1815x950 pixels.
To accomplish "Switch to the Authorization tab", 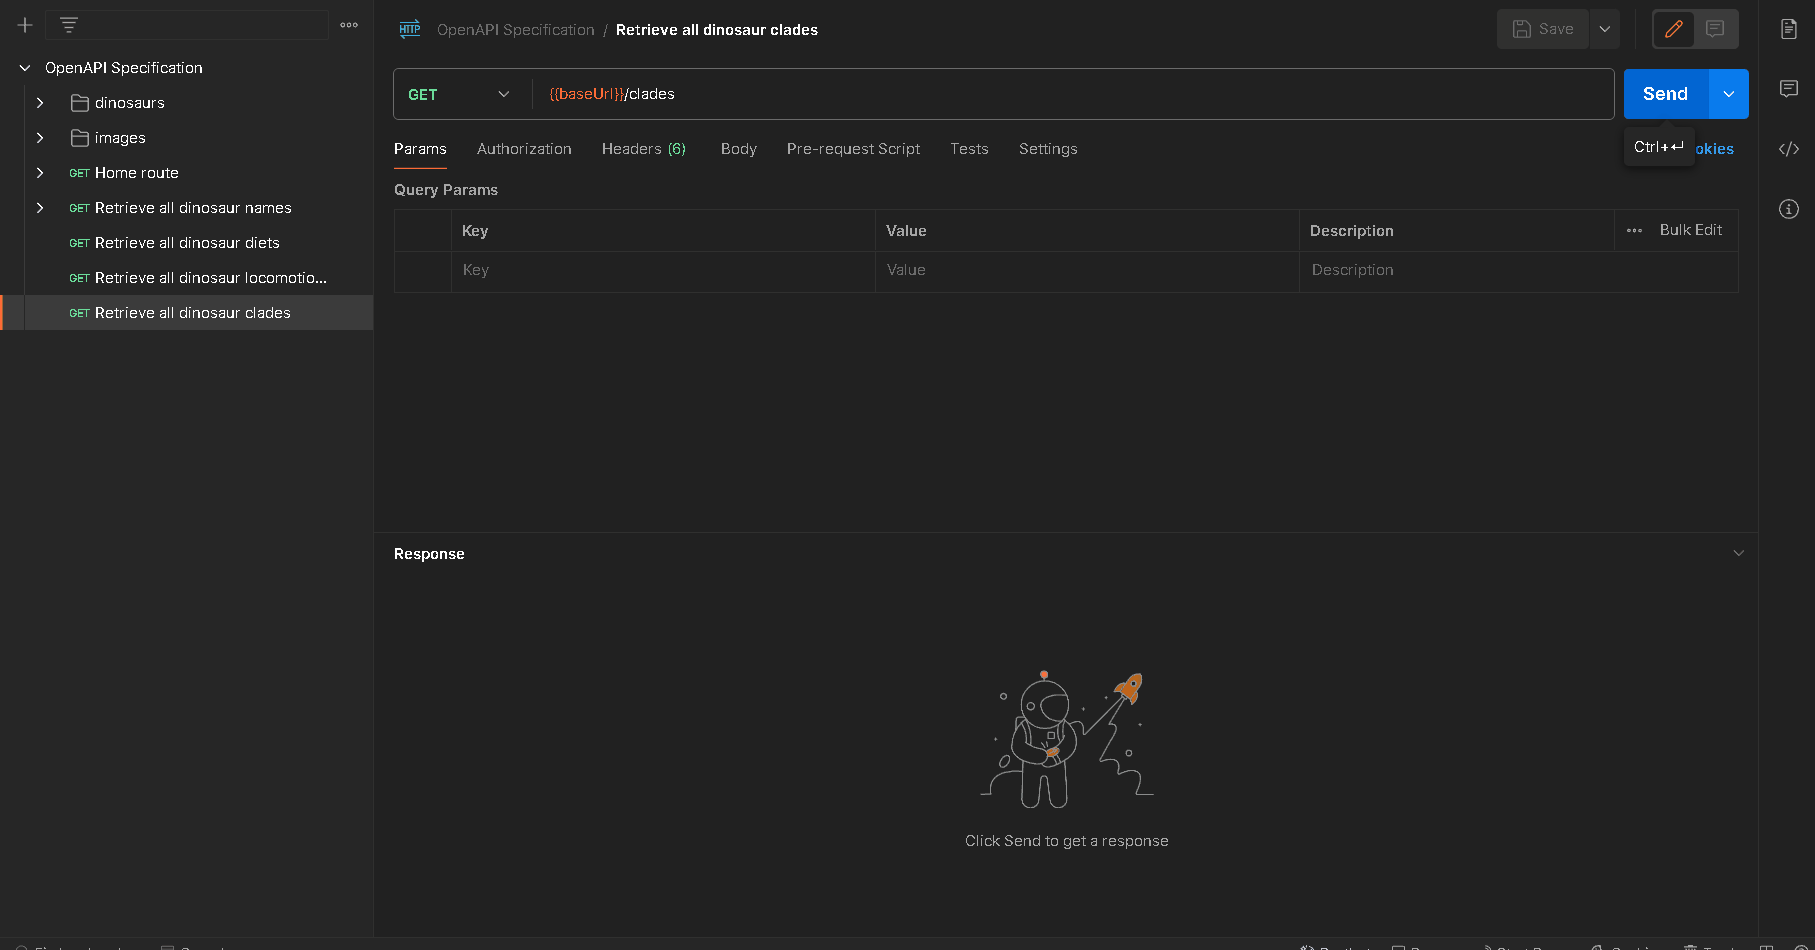I will coord(524,149).
